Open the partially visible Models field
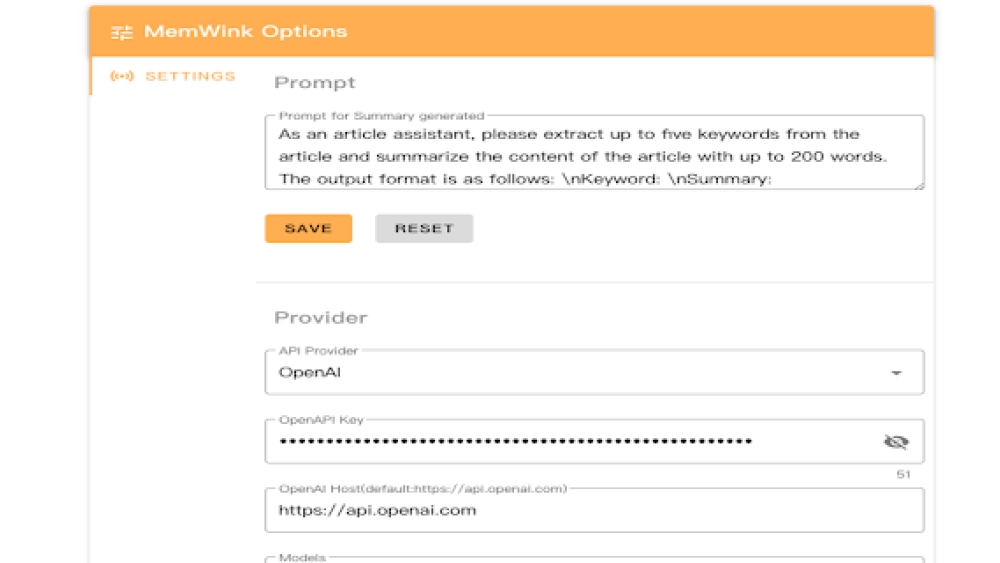1000x563 pixels. pos(594,559)
